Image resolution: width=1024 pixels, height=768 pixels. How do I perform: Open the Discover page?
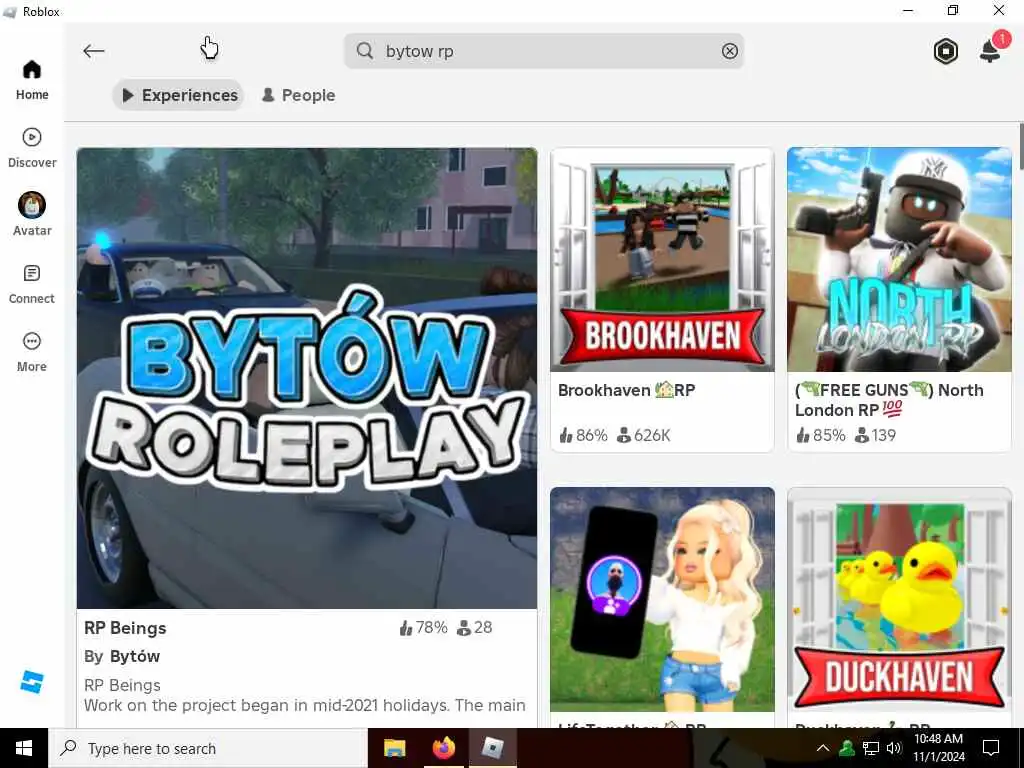(31, 148)
